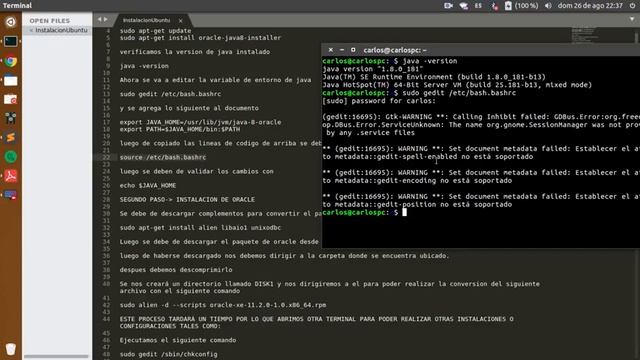Click 'luego se deben de validar' line
The height and width of the screenshot is (360, 640).
click(x=196, y=171)
